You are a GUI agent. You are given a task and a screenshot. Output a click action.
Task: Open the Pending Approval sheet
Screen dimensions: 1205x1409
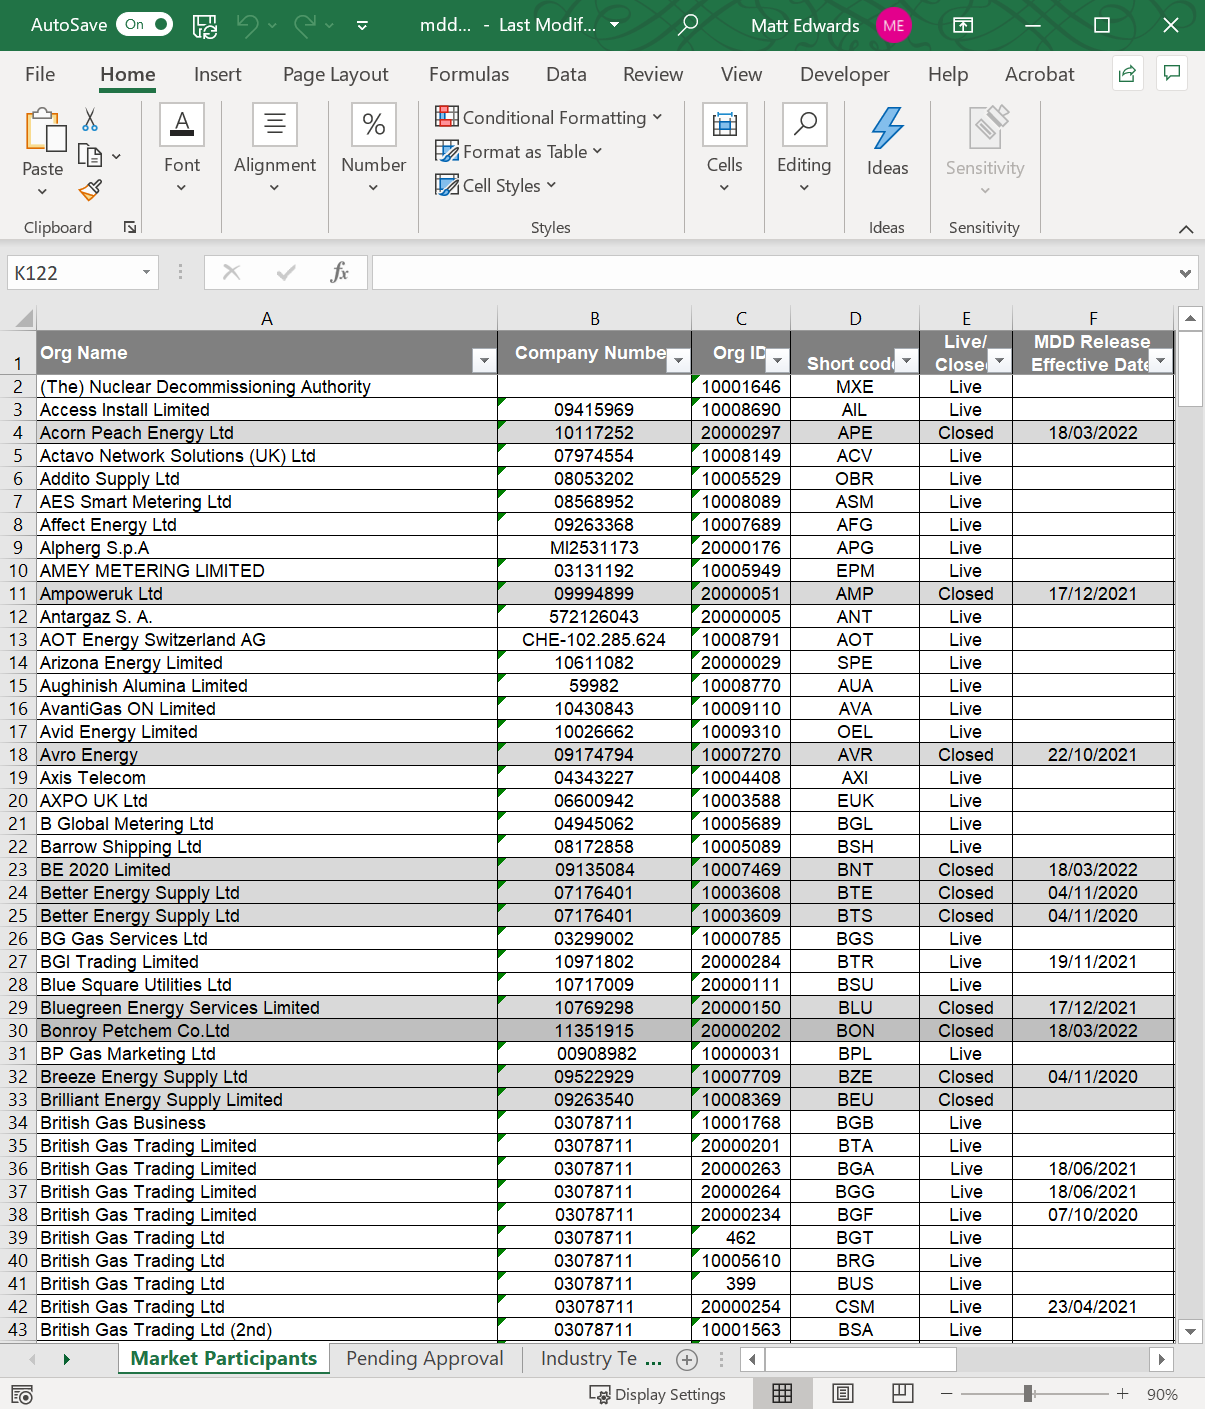click(424, 1358)
